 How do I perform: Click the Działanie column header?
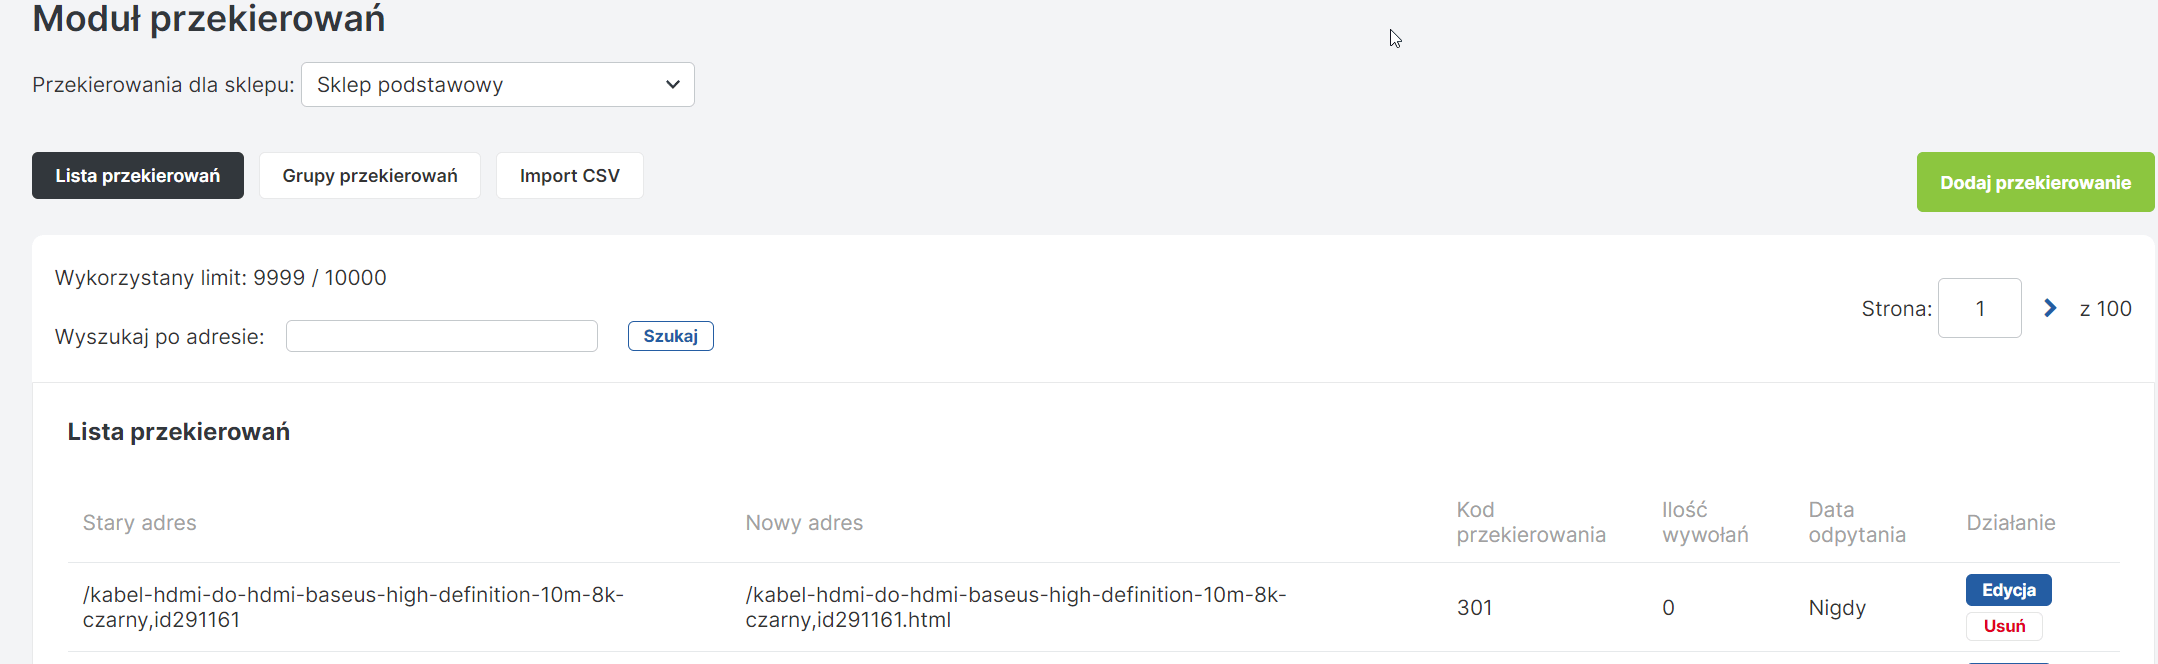[2011, 523]
